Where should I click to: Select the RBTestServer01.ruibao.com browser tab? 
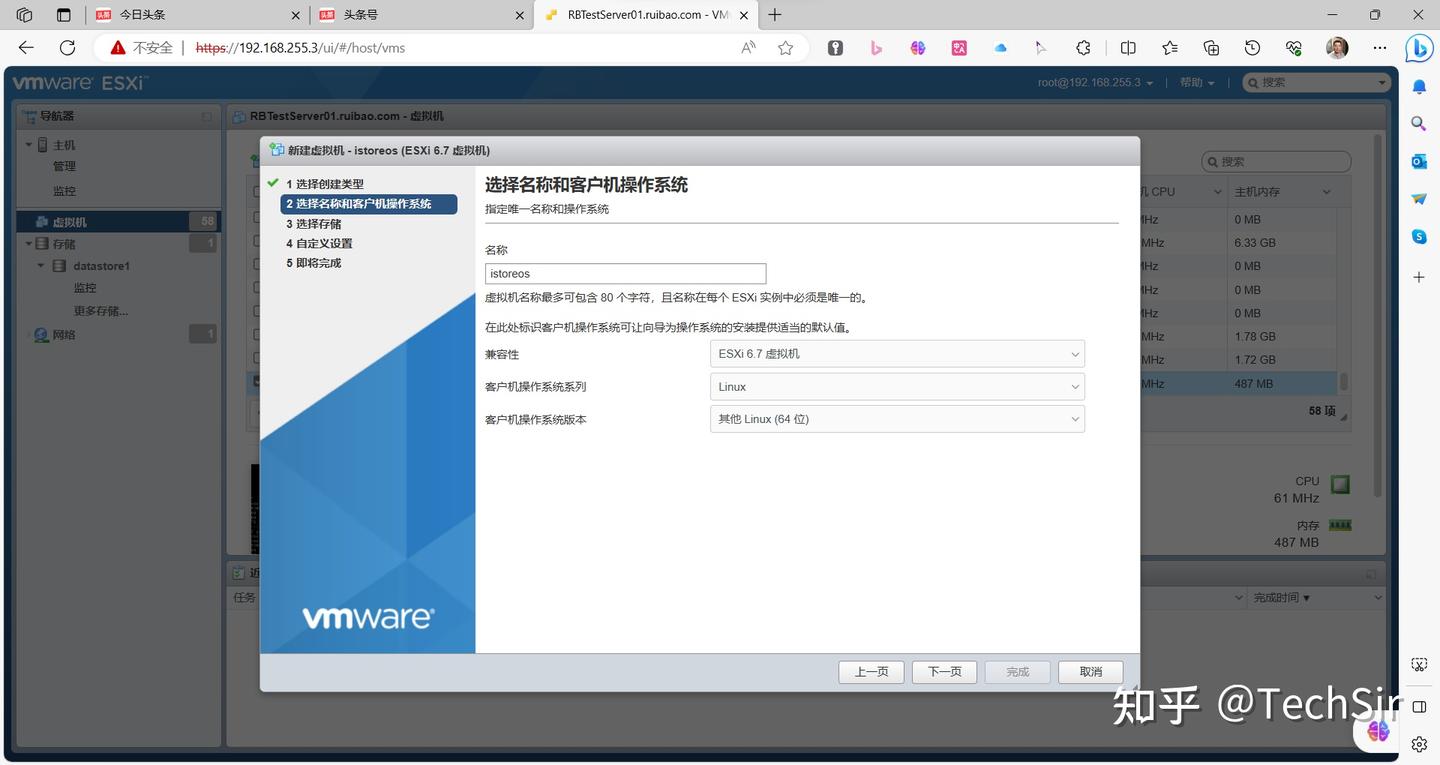(647, 15)
